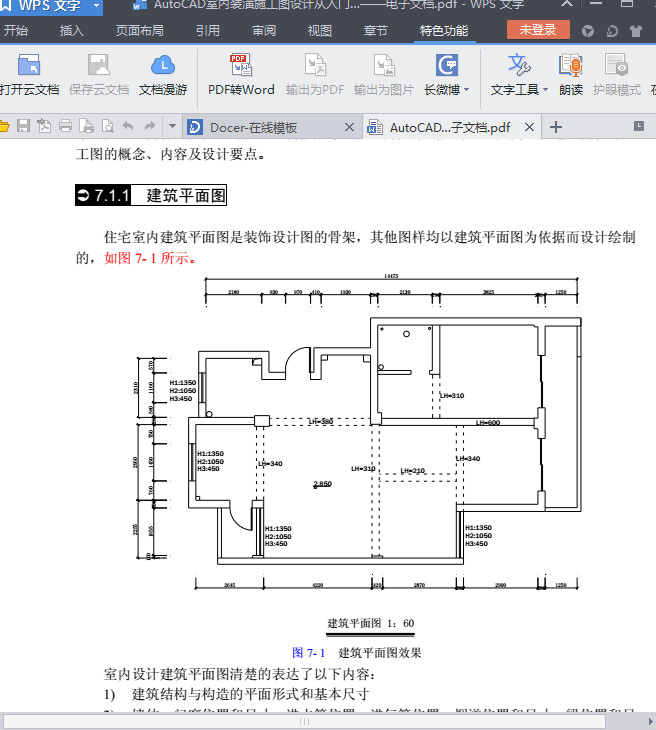Click 输出为PDF export icon

[315, 65]
